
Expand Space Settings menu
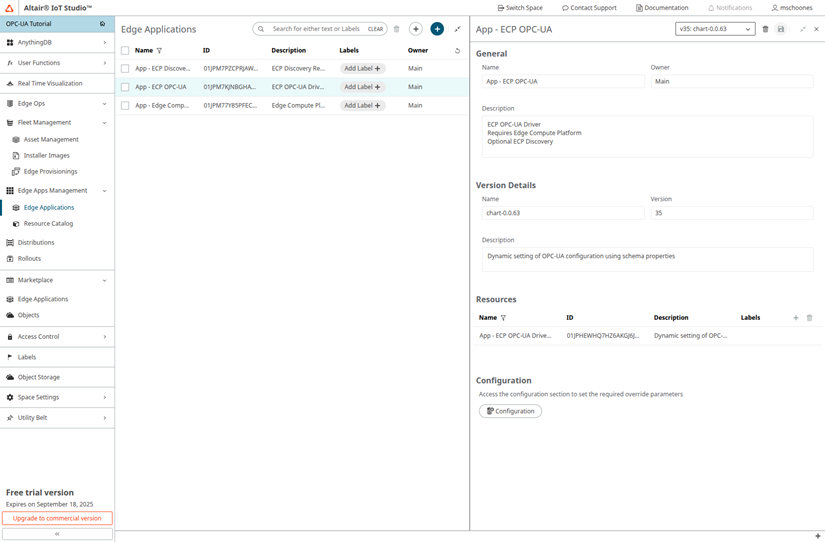57,397
